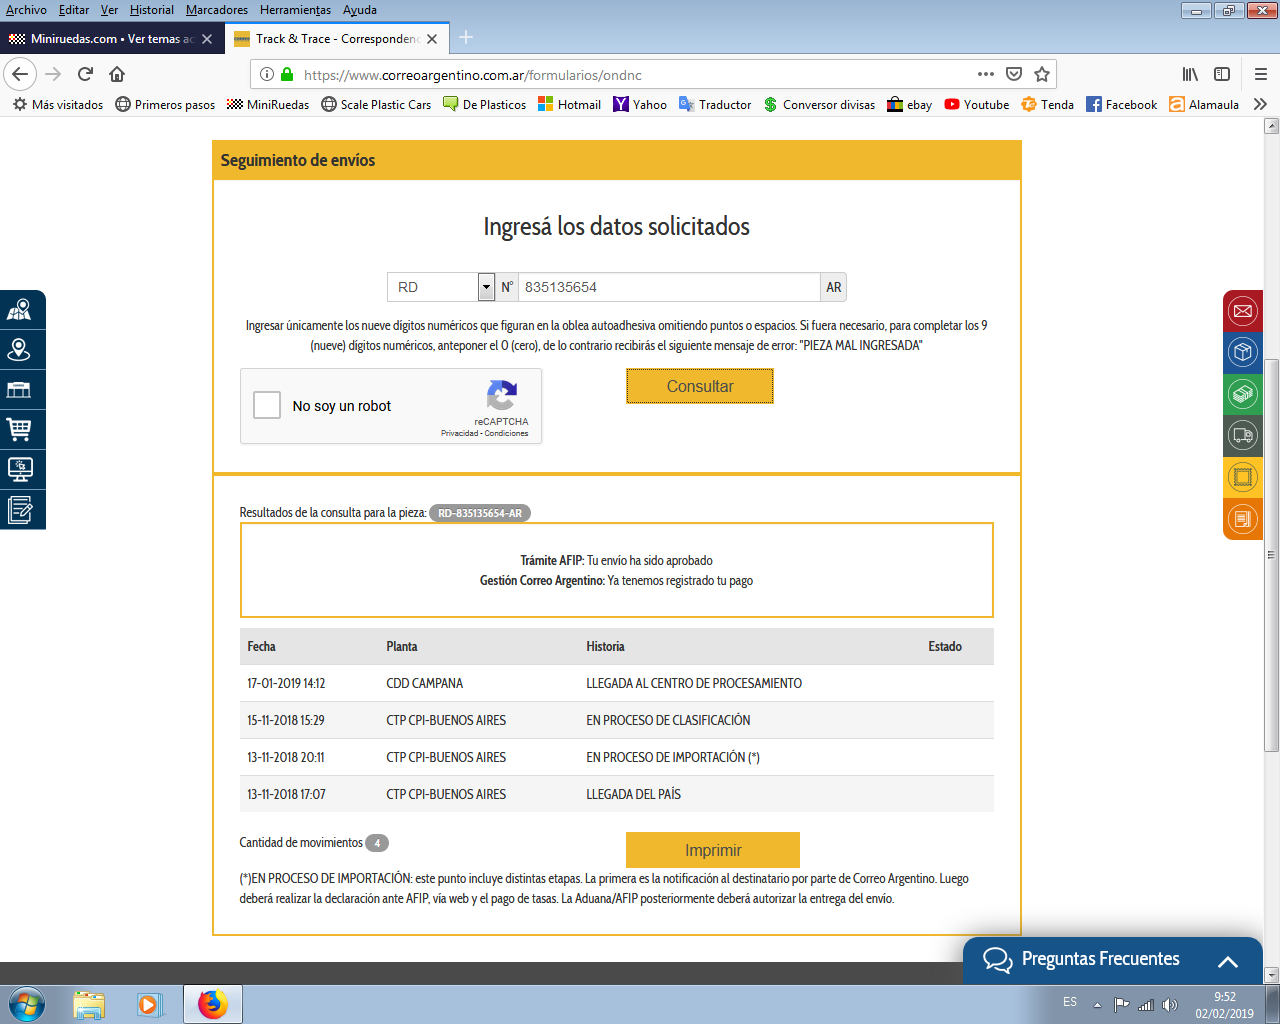This screenshot has height=1024, width=1280.
Task: Open the Windows Start button
Action: pyautogui.click(x=25, y=1003)
